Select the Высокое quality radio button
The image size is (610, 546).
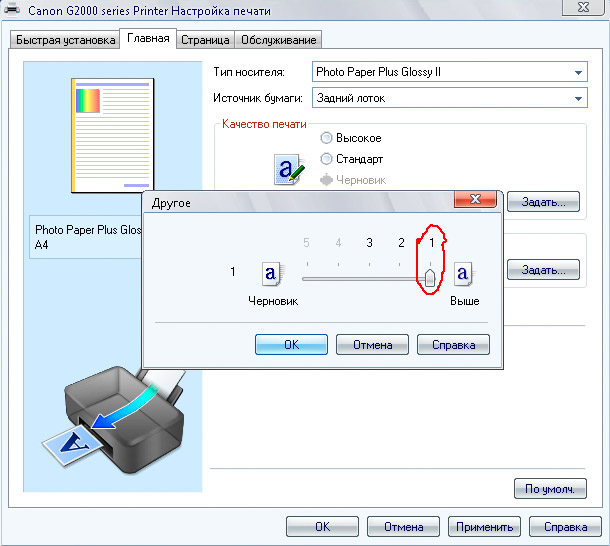pyautogui.click(x=326, y=138)
